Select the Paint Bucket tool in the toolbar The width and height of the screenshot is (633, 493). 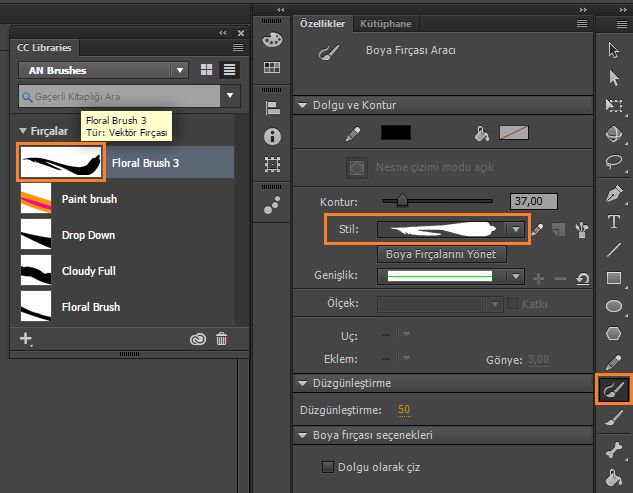click(614, 478)
